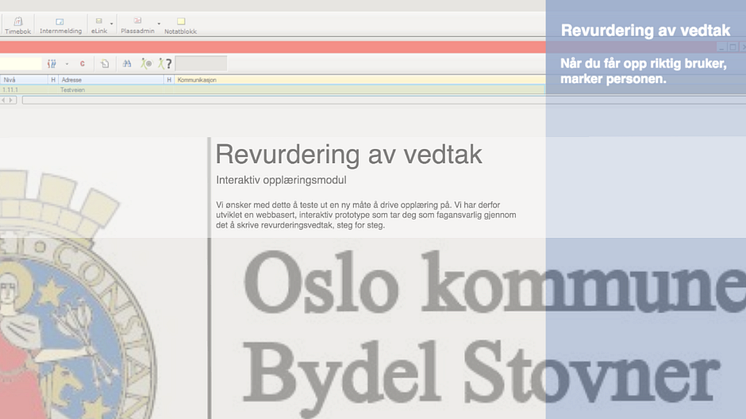Open the Timebok toolbar button
This screenshot has height=419, width=746.
[18, 25]
